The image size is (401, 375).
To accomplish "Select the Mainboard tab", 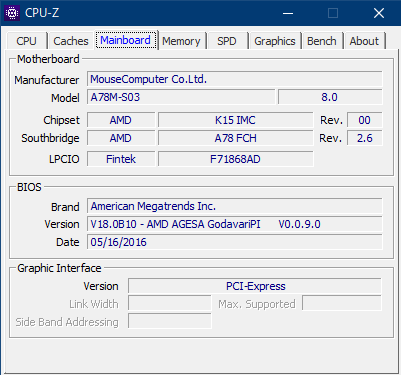I will (126, 40).
